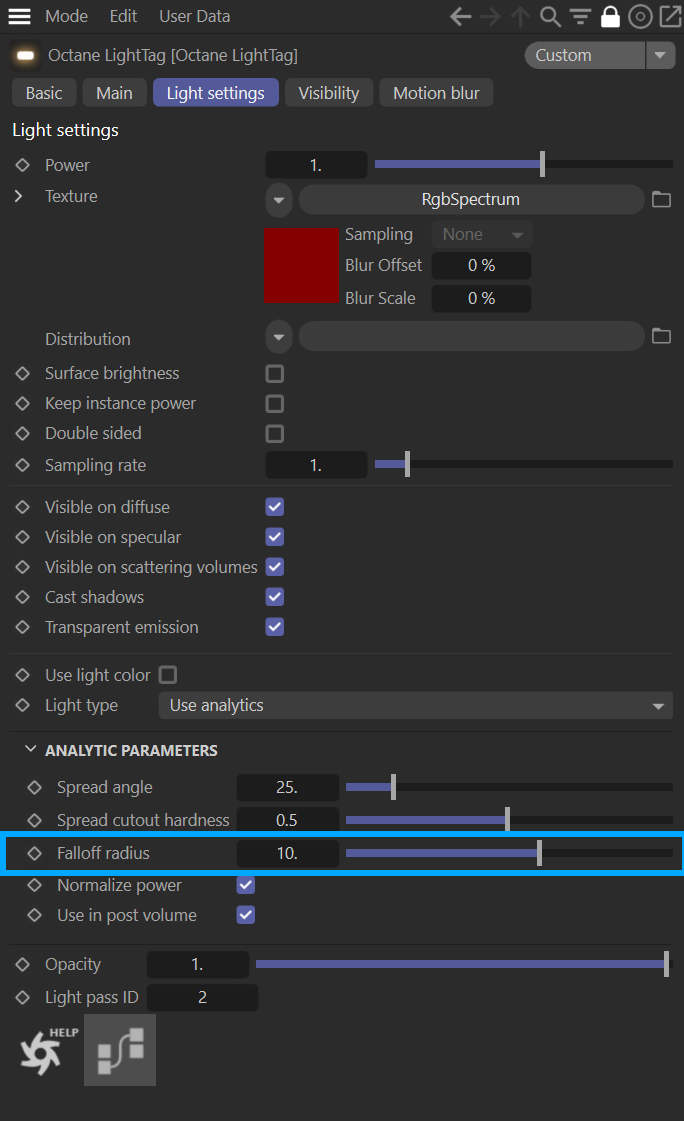
Task: Disable the Cast shadows checkbox
Action: point(275,597)
